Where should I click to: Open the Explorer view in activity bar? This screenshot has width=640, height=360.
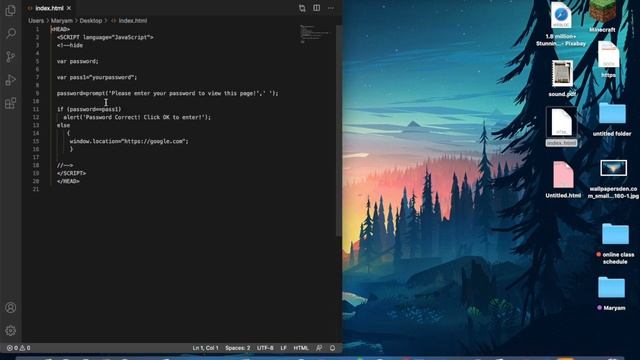11,10
